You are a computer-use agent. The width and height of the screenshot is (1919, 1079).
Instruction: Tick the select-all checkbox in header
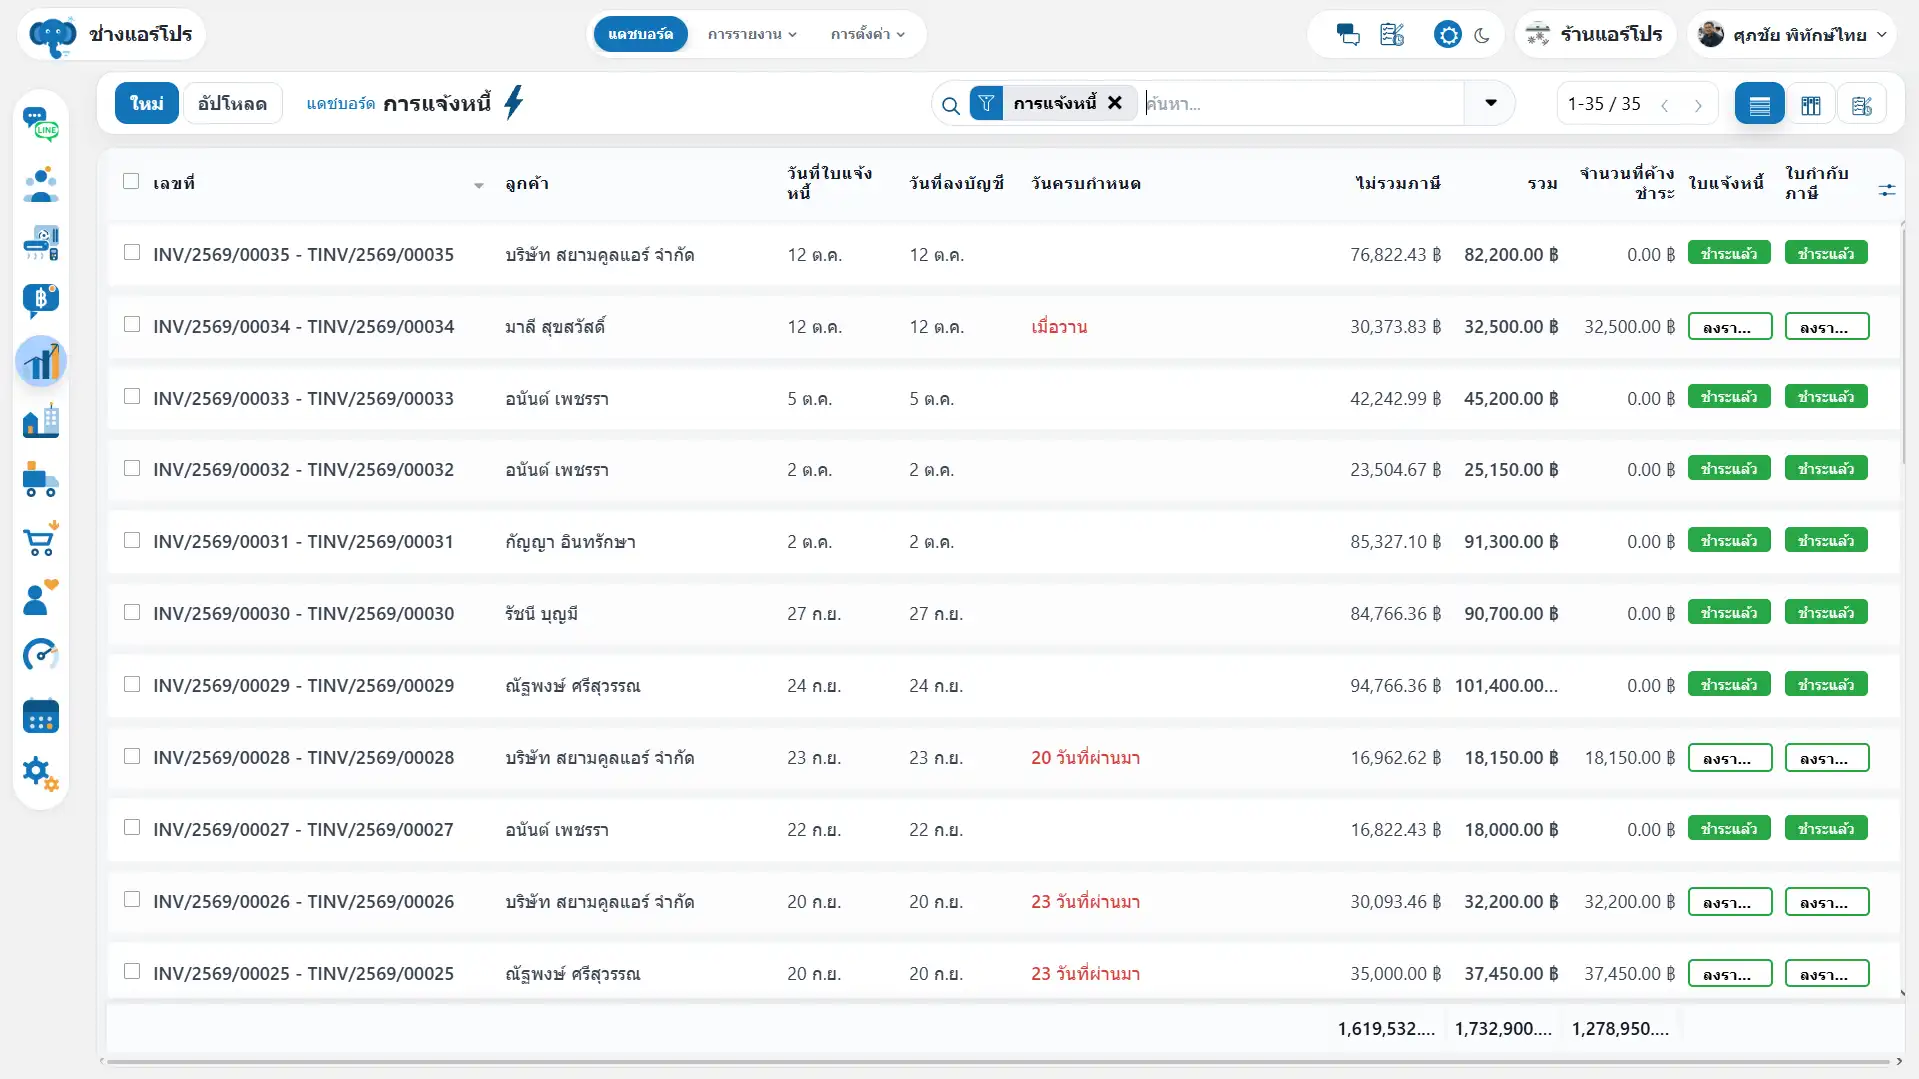[x=131, y=181]
